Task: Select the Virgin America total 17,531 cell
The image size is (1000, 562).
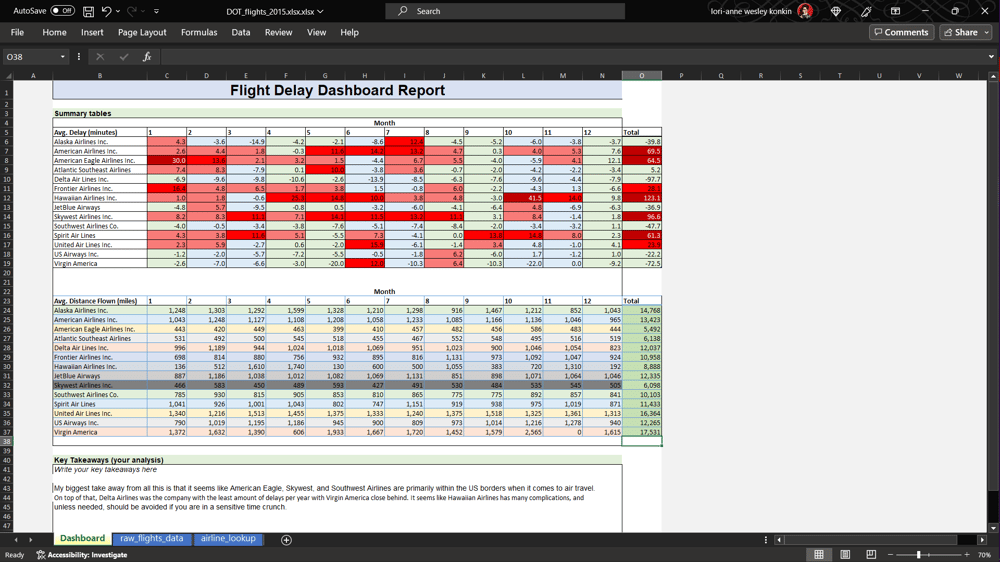Action: coord(642,432)
